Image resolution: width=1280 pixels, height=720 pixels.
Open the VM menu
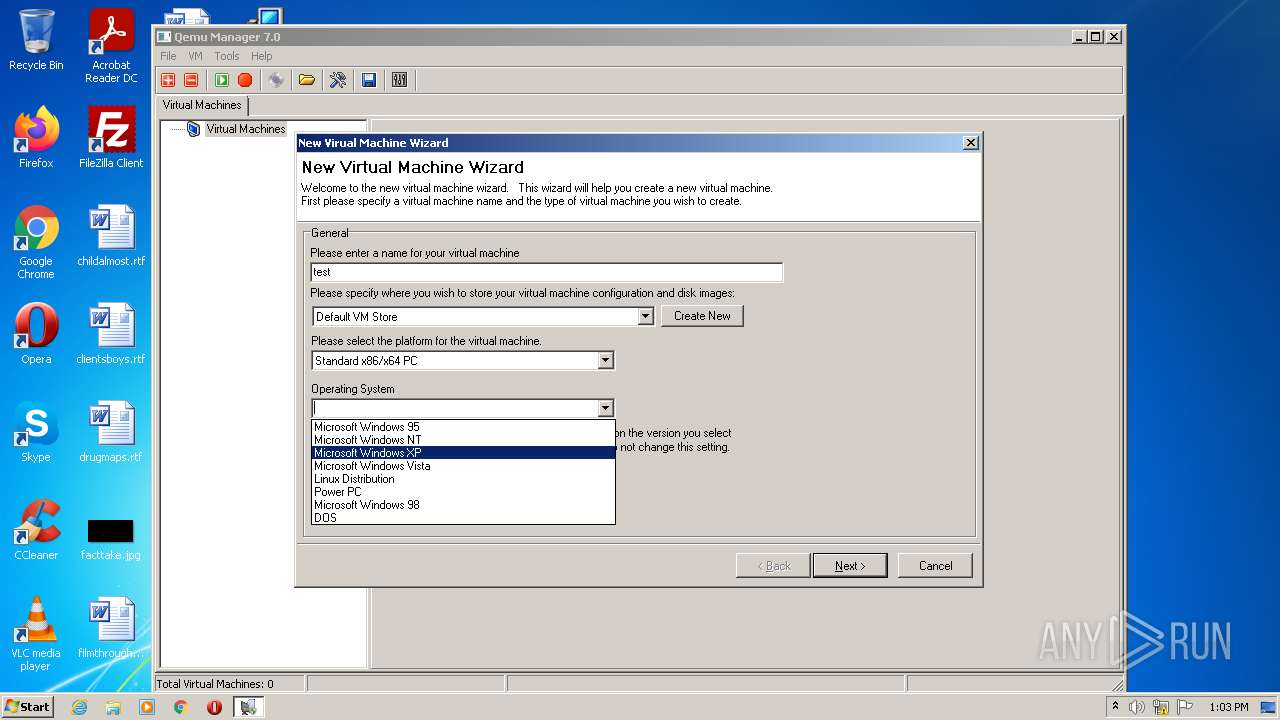[195, 56]
